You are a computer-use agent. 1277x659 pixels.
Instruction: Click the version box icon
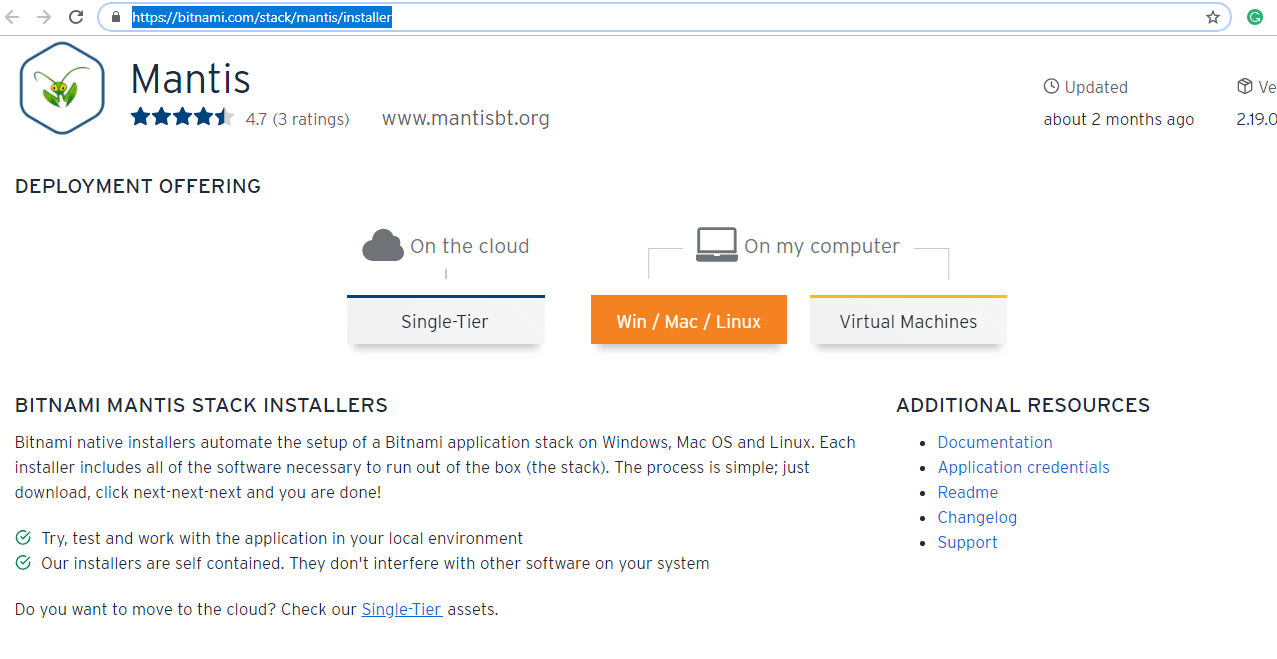coord(1245,87)
